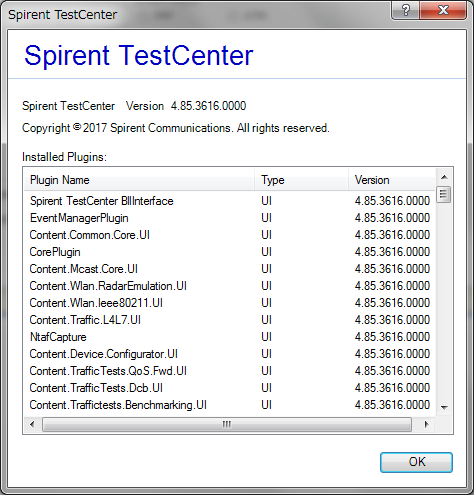The width and height of the screenshot is (474, 495).
Task: Sort by Type column header
Action: pyautogui.click(x=301, y=180)
